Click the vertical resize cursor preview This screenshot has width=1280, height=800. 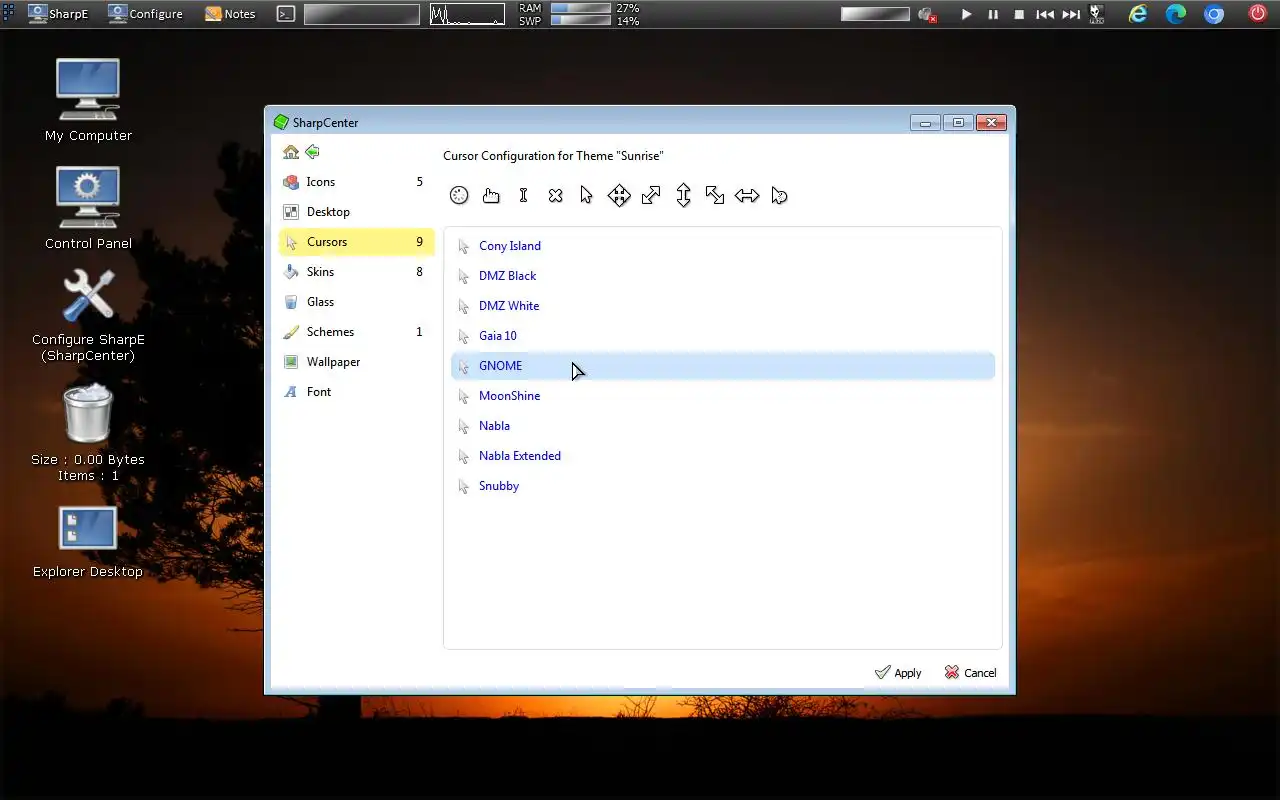pos(683,195)
